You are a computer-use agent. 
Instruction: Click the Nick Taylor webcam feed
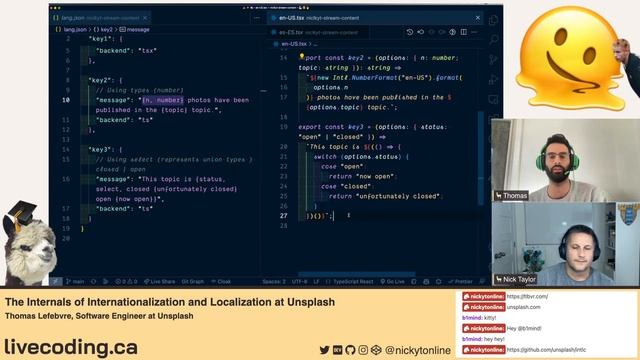(x=566, y=244)
